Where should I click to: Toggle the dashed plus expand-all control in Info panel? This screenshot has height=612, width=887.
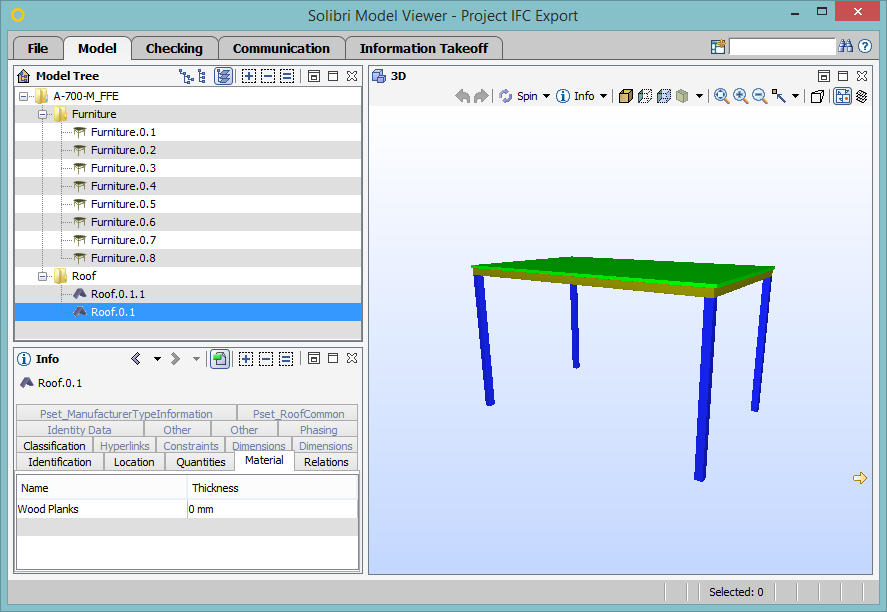pos(248,358)
